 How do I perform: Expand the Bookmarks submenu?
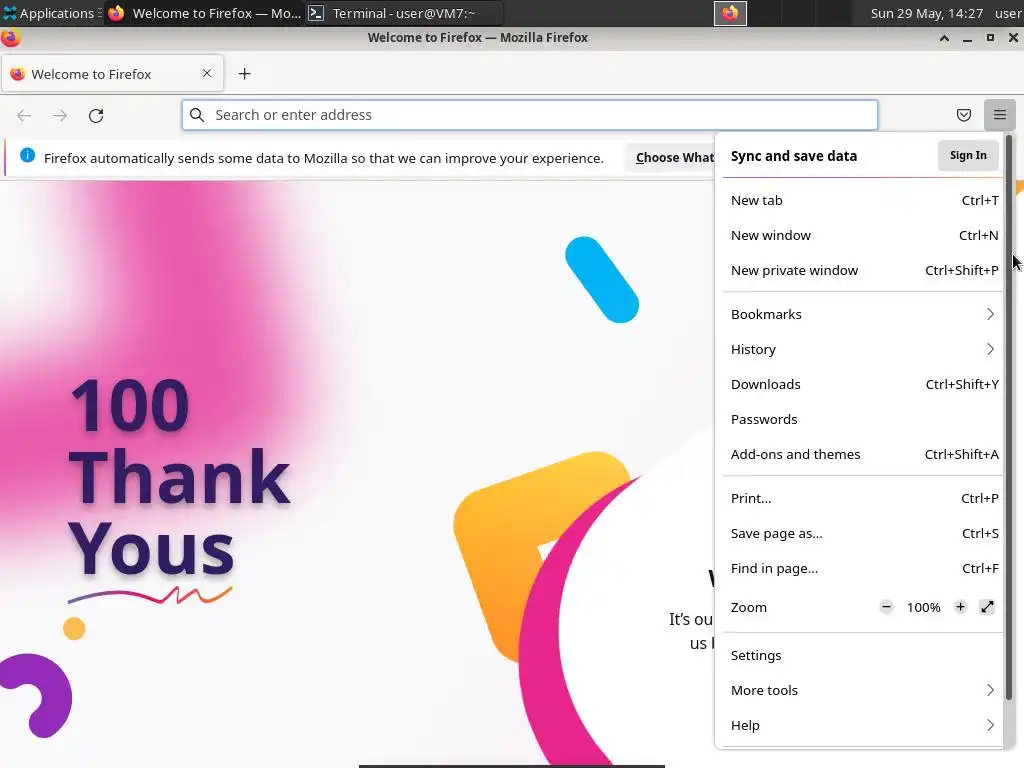(862, 314)
